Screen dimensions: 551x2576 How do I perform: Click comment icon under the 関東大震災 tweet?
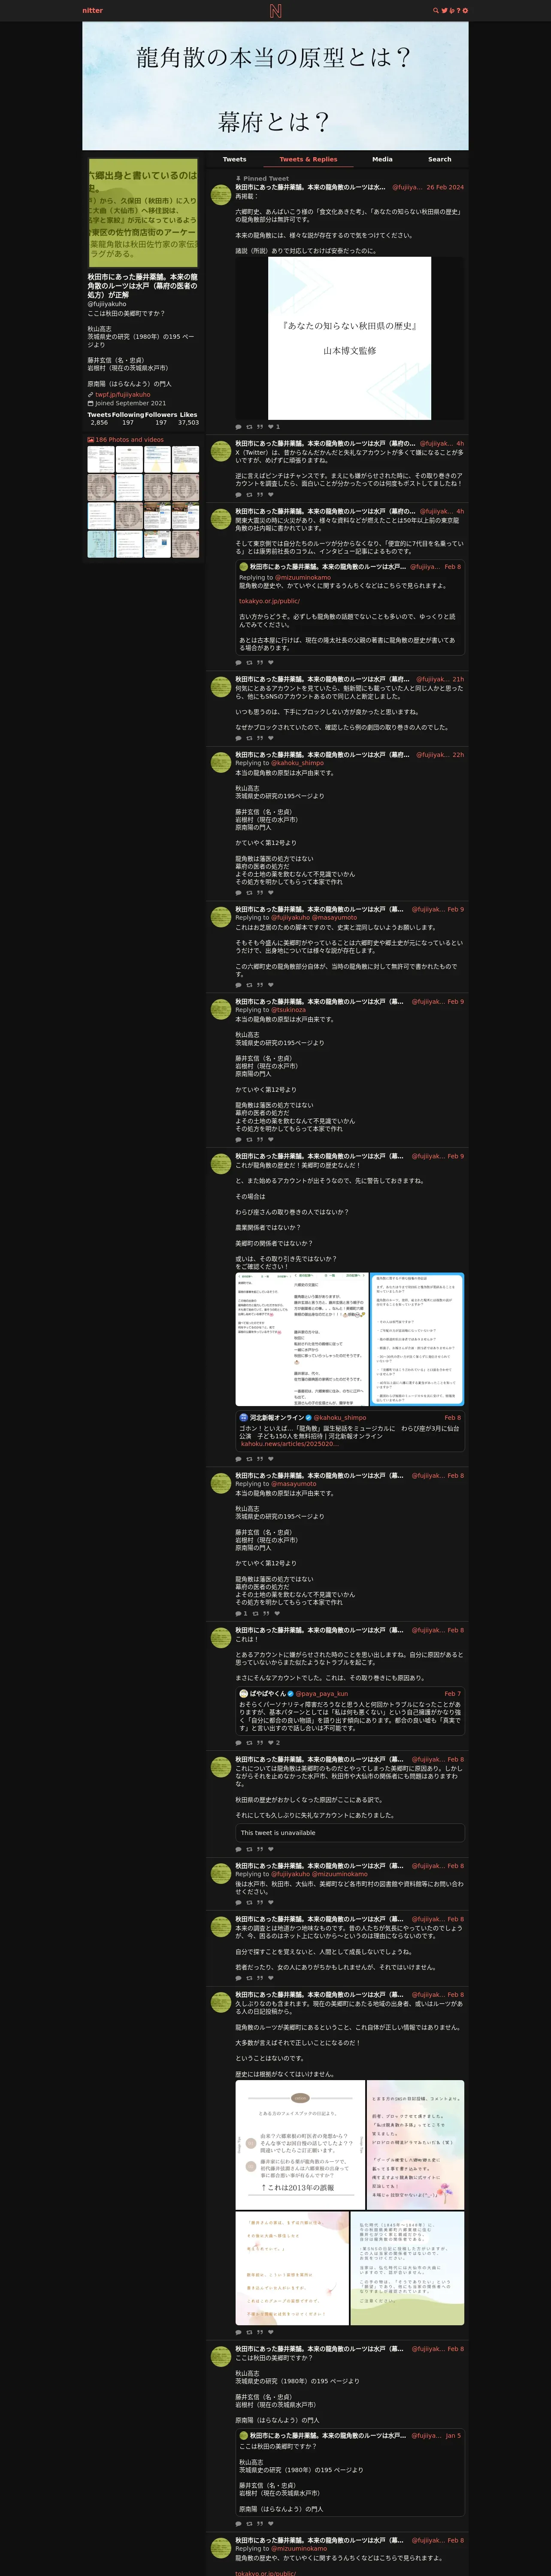pyautogui.click(x=238, y=662)
